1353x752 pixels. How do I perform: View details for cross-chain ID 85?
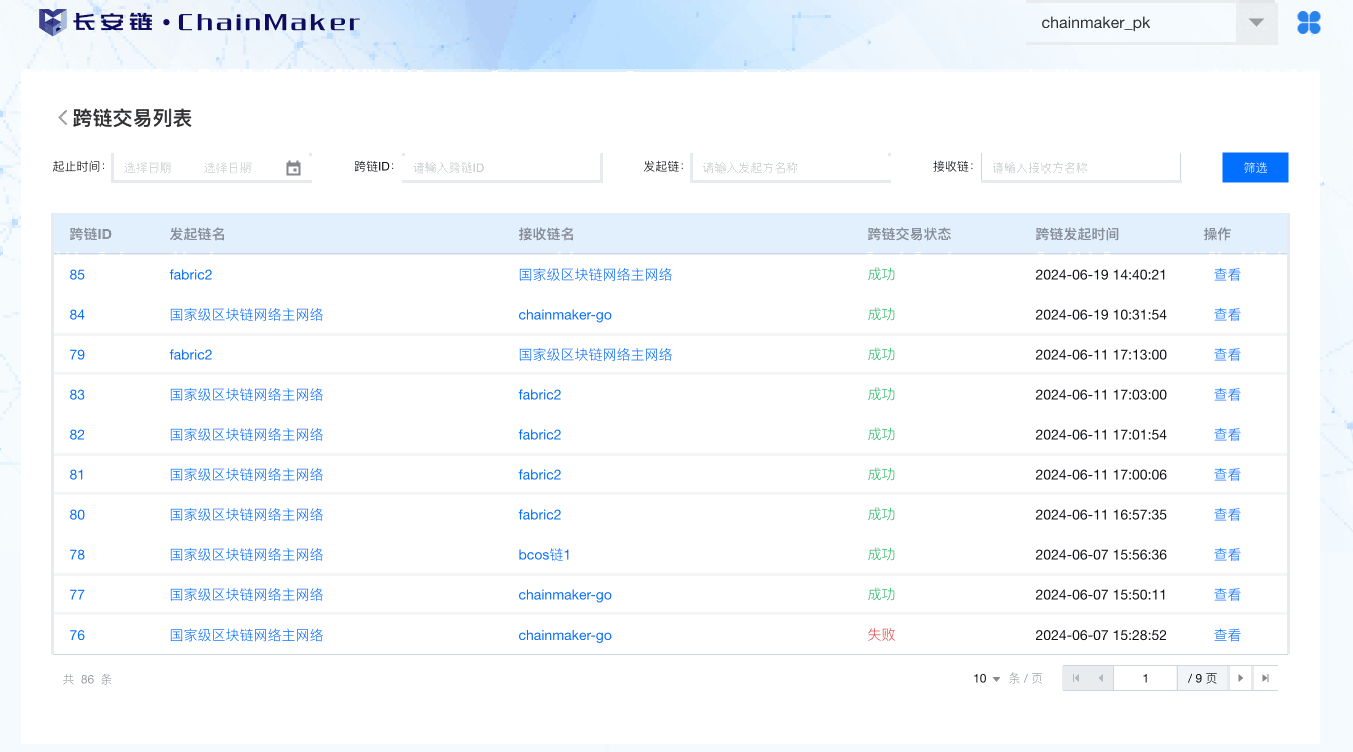[x=1226, y=275]
